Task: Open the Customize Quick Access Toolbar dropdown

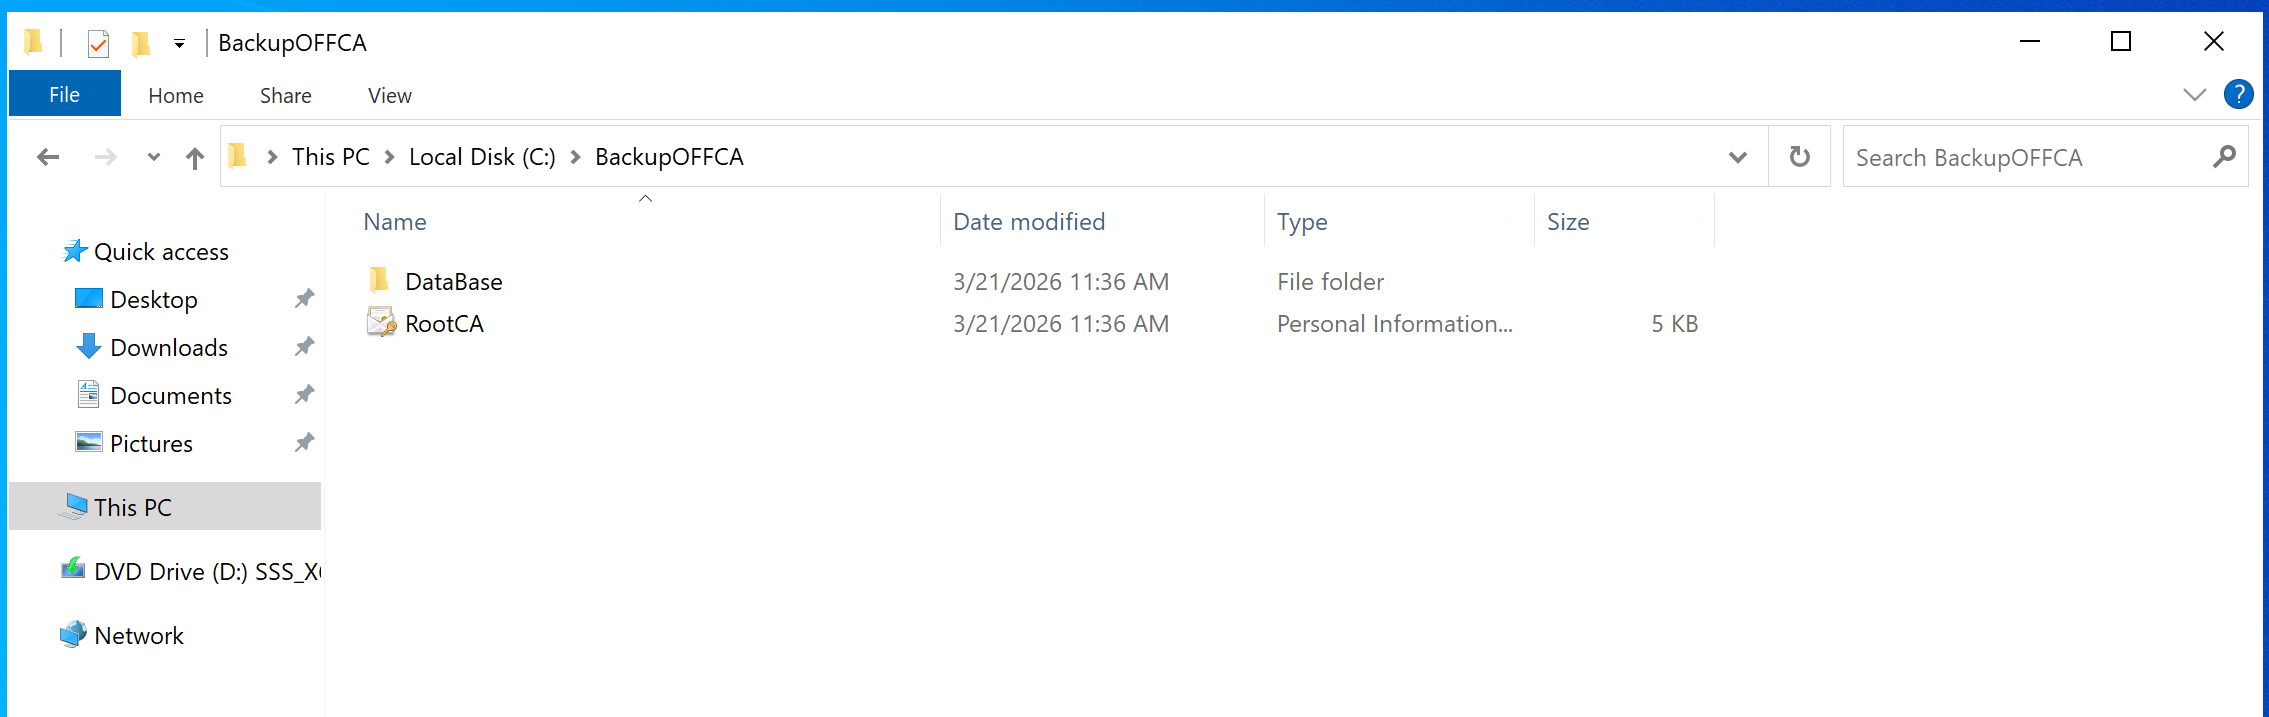Action: pyautogui.click(x=179, y=43)
